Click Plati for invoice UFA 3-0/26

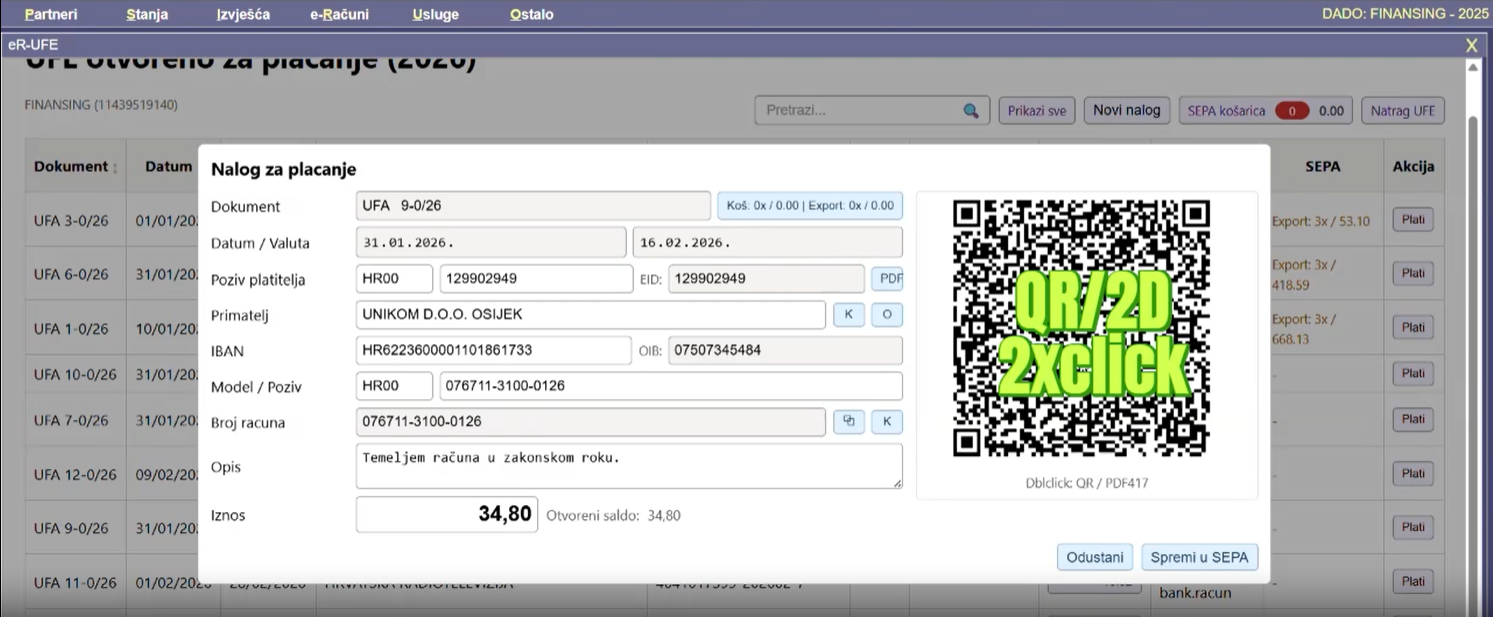1413,219
